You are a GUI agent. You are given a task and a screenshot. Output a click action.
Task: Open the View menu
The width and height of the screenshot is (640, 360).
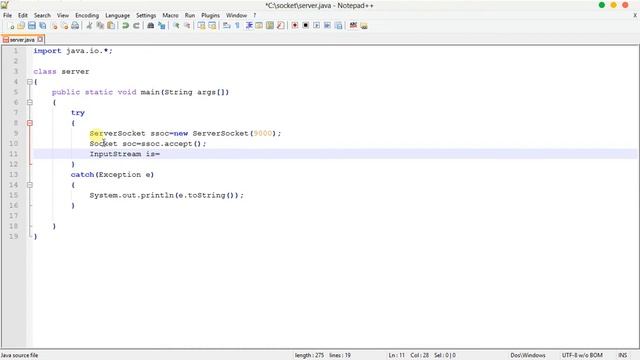pos(62,16)
